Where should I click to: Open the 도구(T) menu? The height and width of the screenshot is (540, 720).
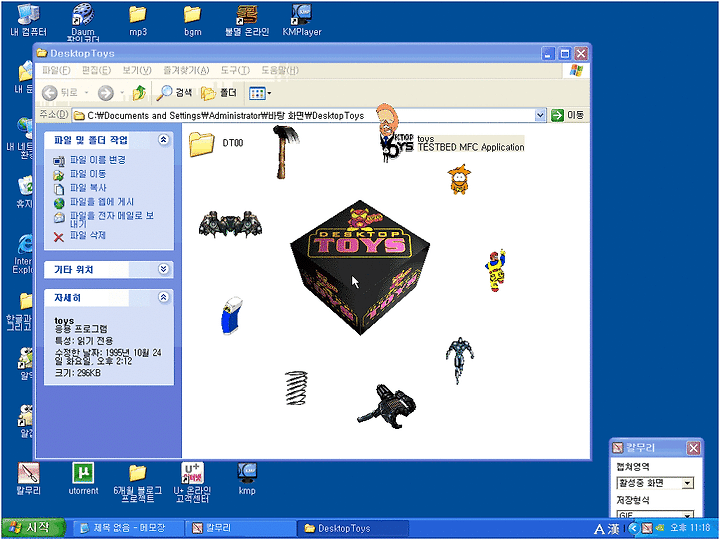[235, 70]
